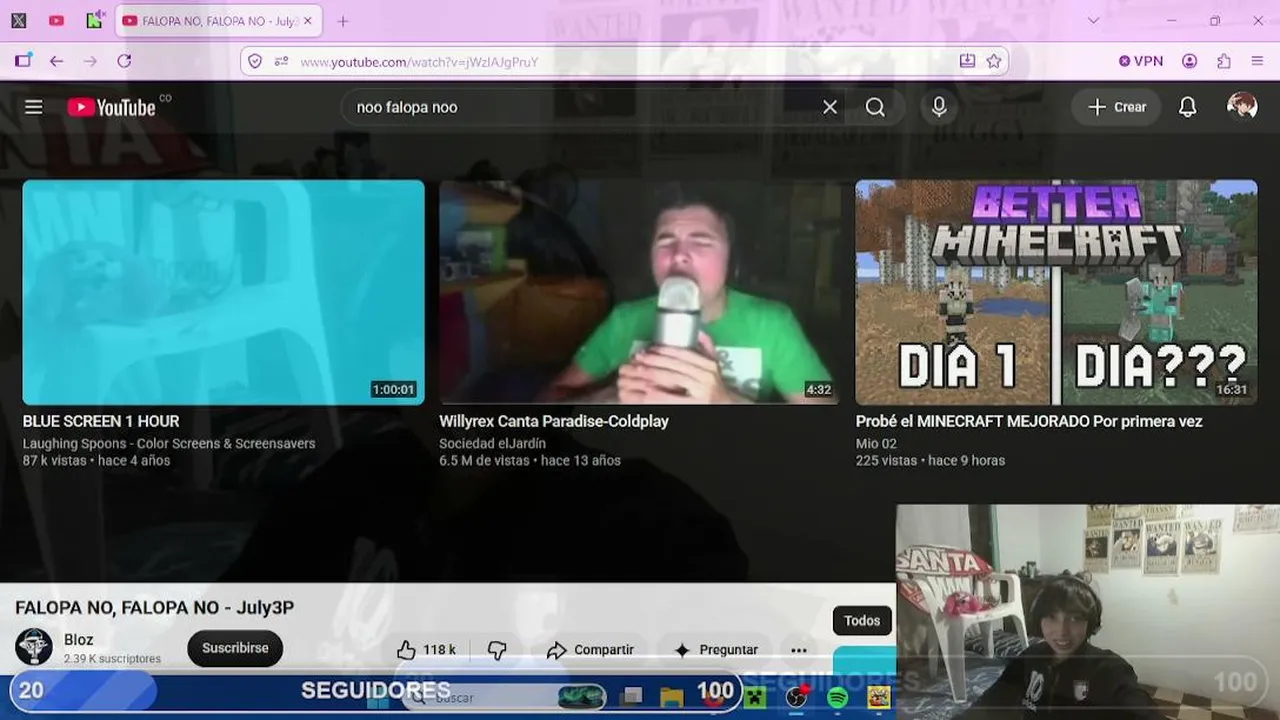The width and height of the screenshot is (1280, 720).
Task: Open the browser extensions puzzle icon
Action: click(1224, 61)
